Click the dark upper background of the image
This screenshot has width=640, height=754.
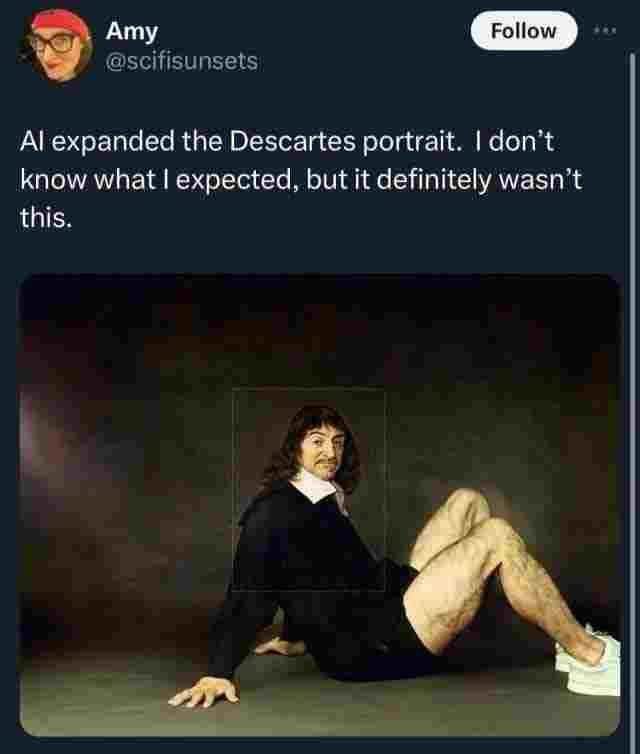(320, 327)
